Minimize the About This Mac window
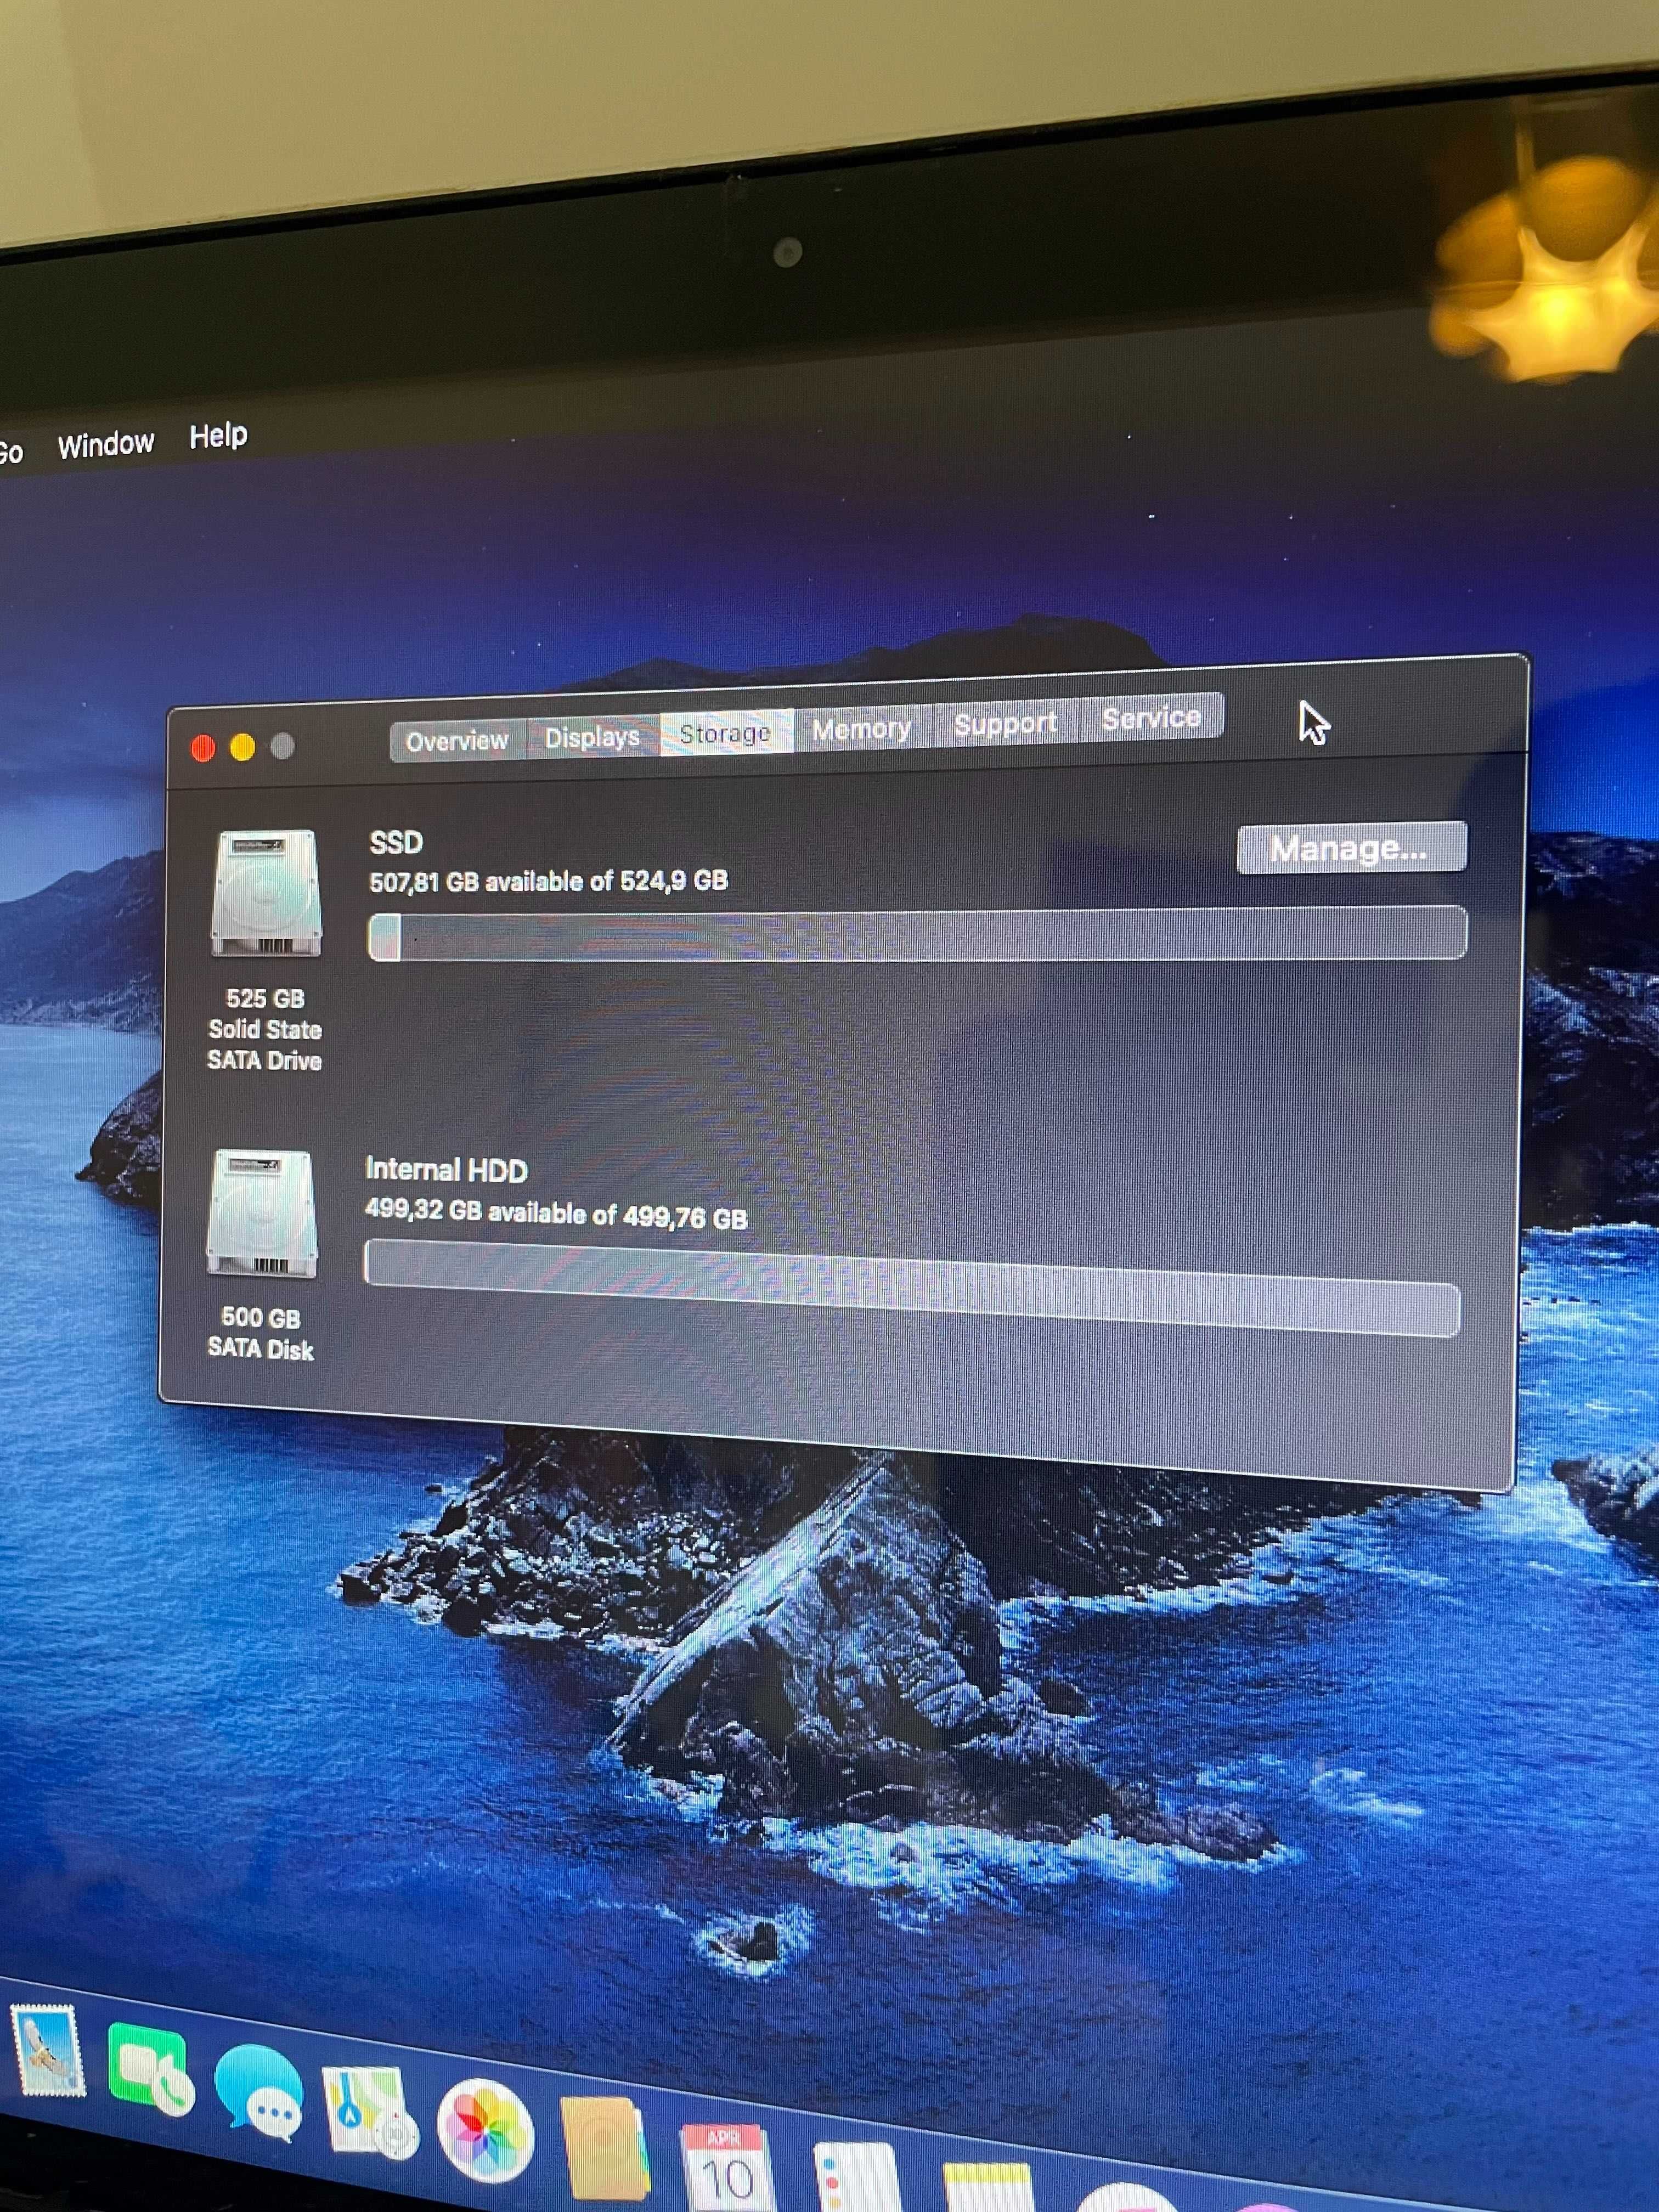The image size is (1659, 2212). click(x=243, y=747)
